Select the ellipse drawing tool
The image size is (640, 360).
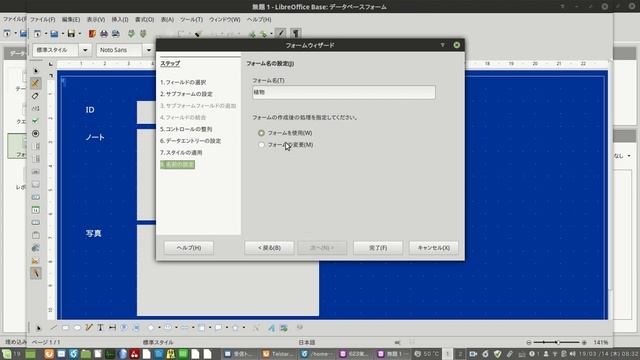pos(77,328)
